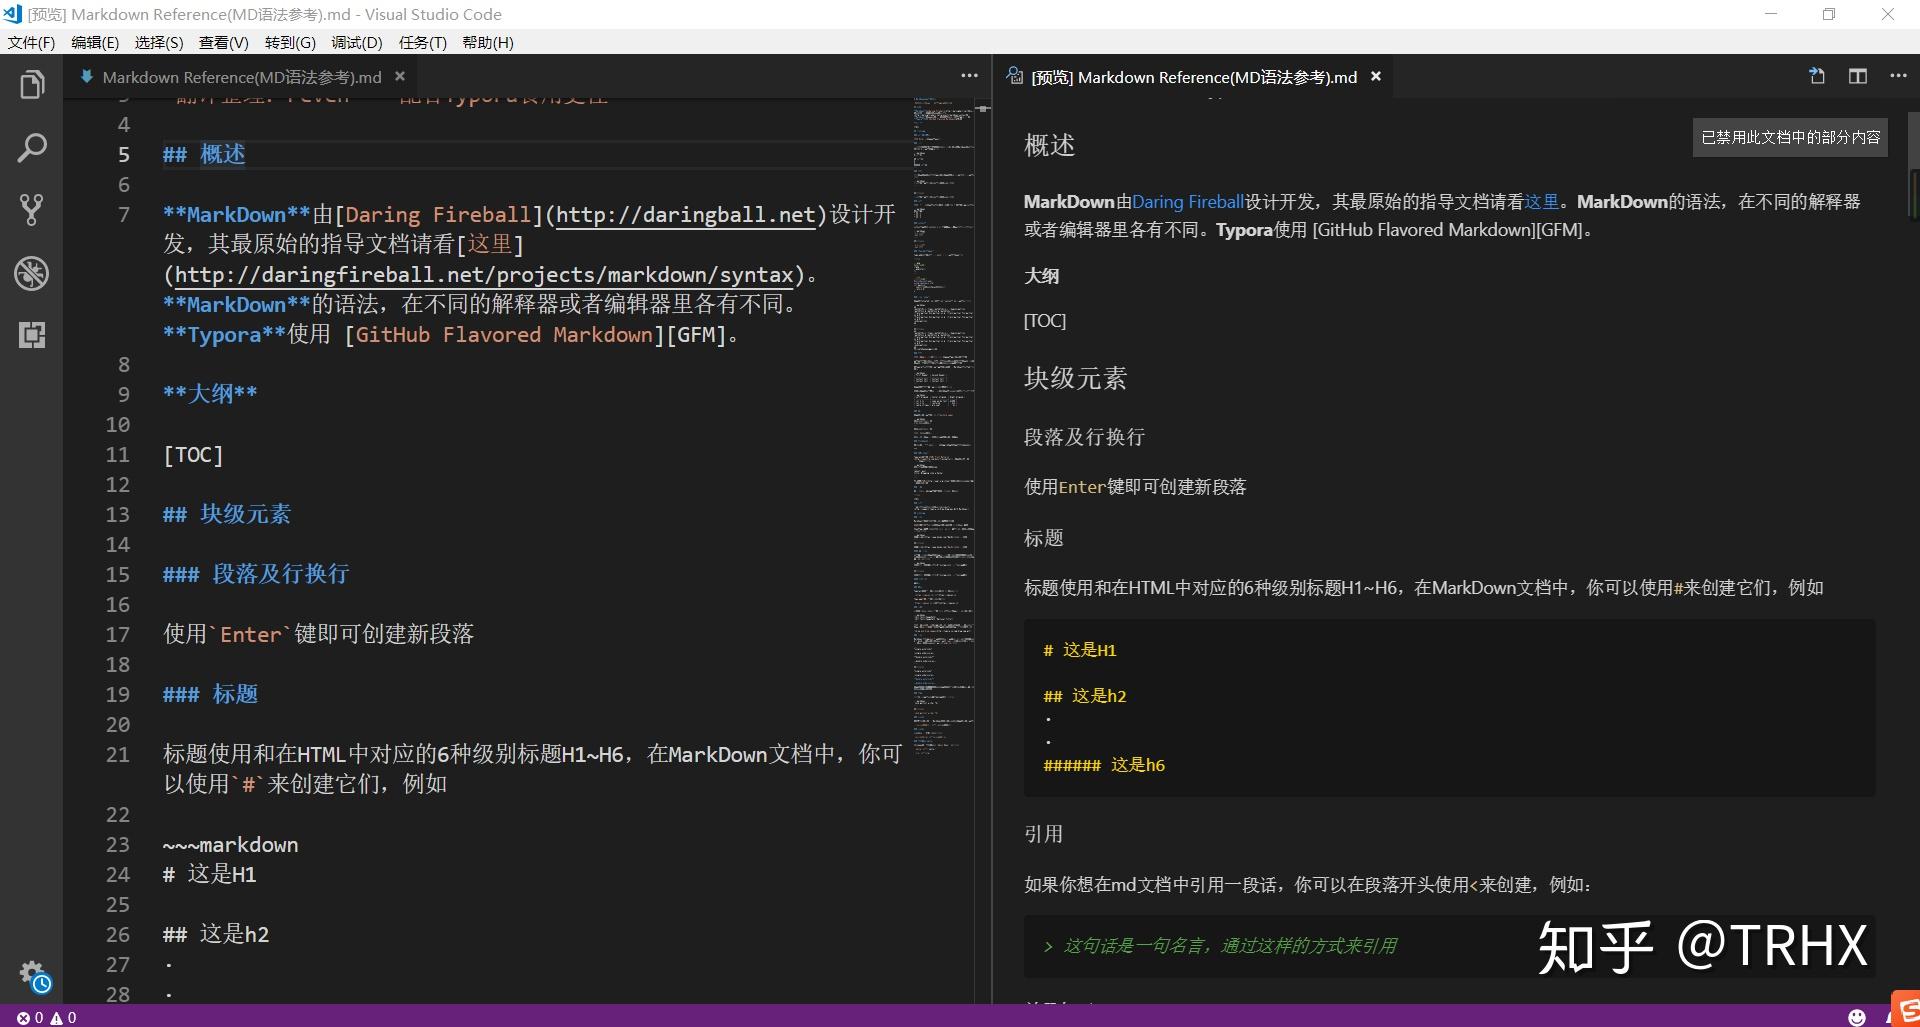Open the Extensions view in activity bar
This screenshot has height=1027, width=1920.
(x=32, y=336)
